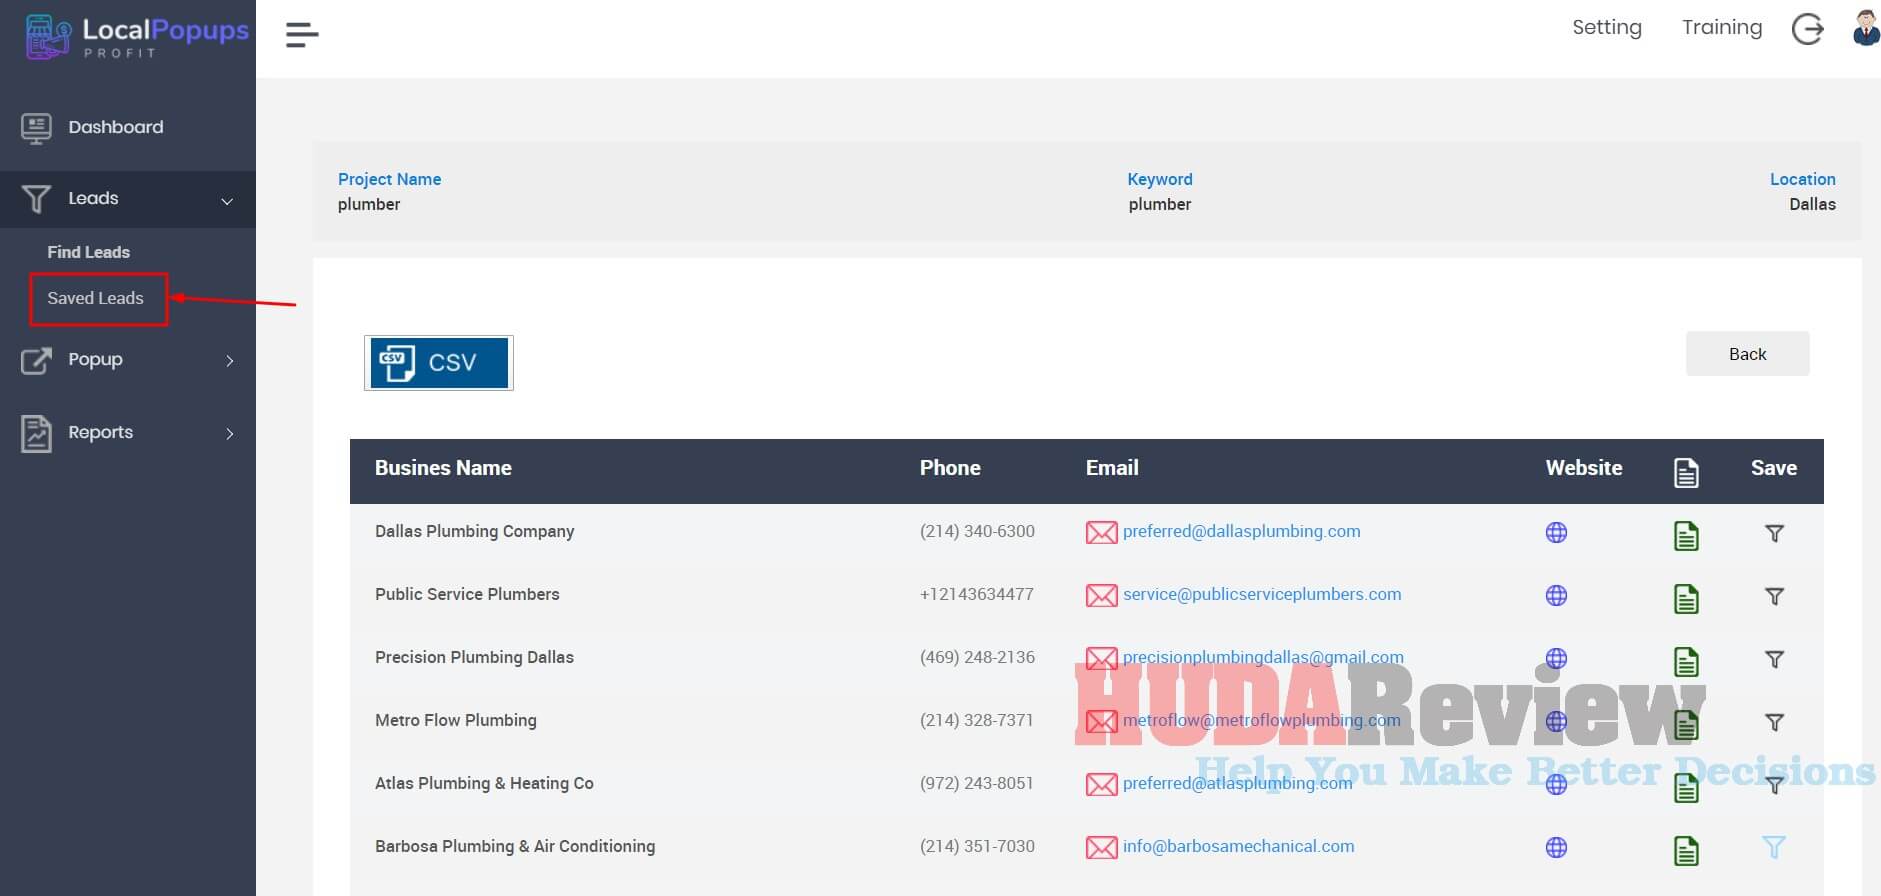
Task: Email preferred@dallasplumbing.com
Action: pos(1241,531)
